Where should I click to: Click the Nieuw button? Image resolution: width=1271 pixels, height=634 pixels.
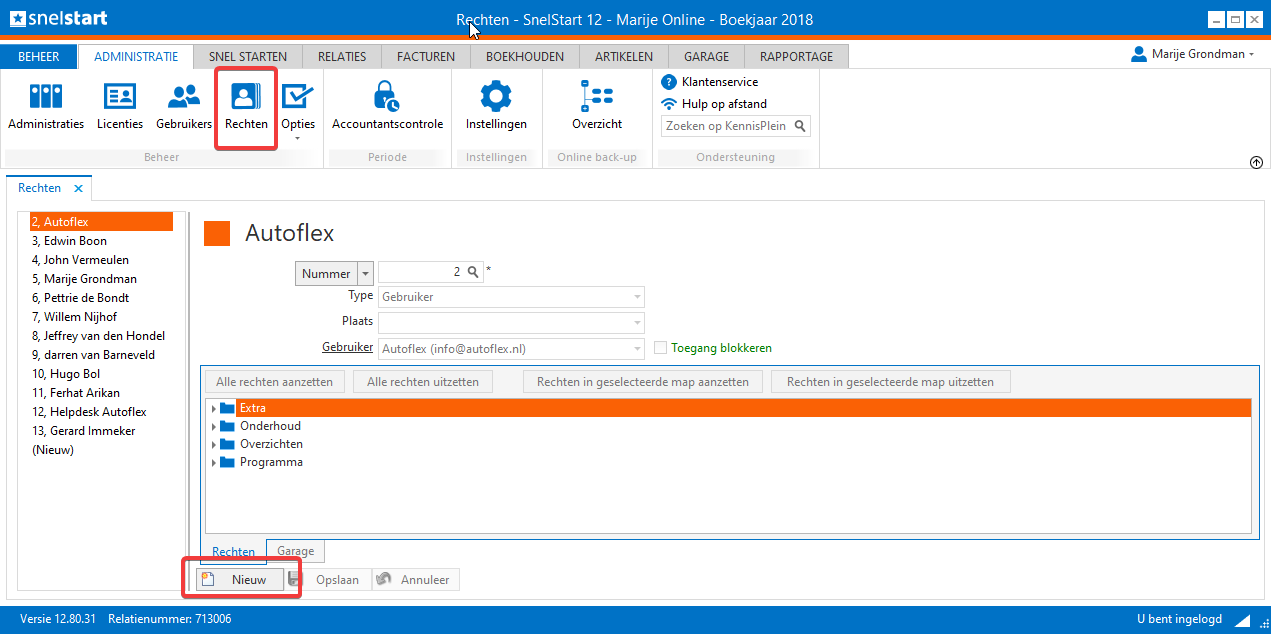[x=240, y=580]
